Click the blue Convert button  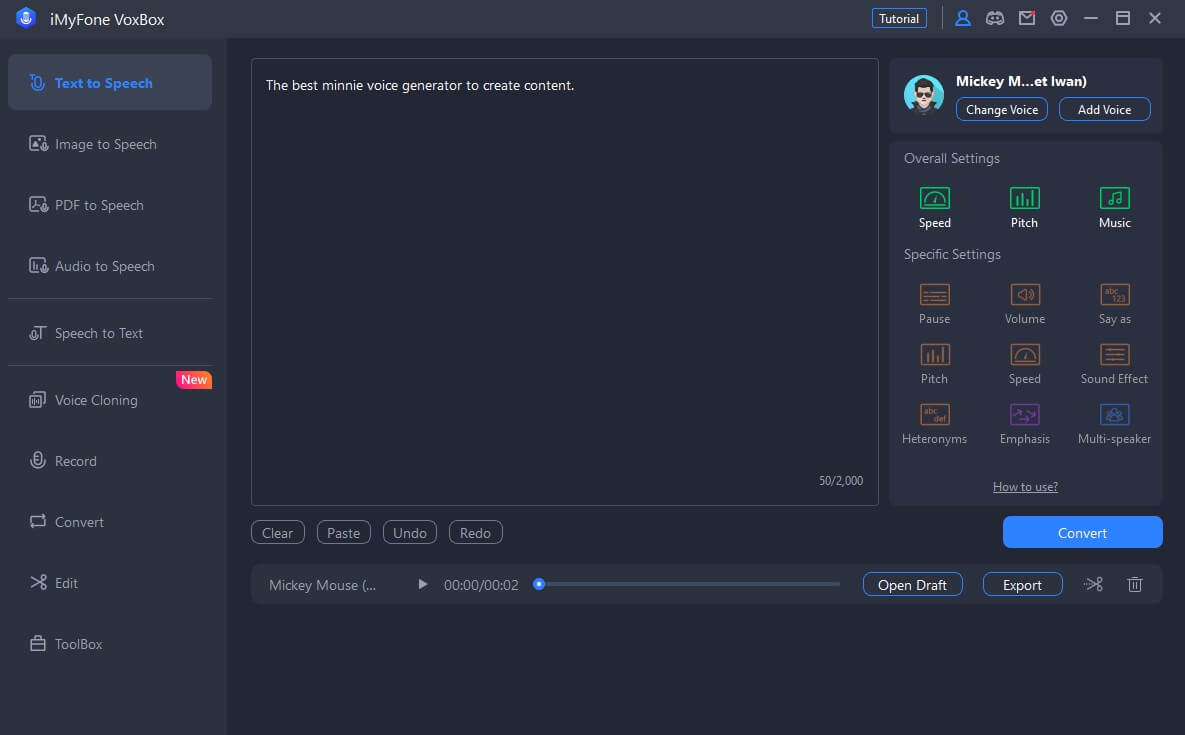(1082, 533)
